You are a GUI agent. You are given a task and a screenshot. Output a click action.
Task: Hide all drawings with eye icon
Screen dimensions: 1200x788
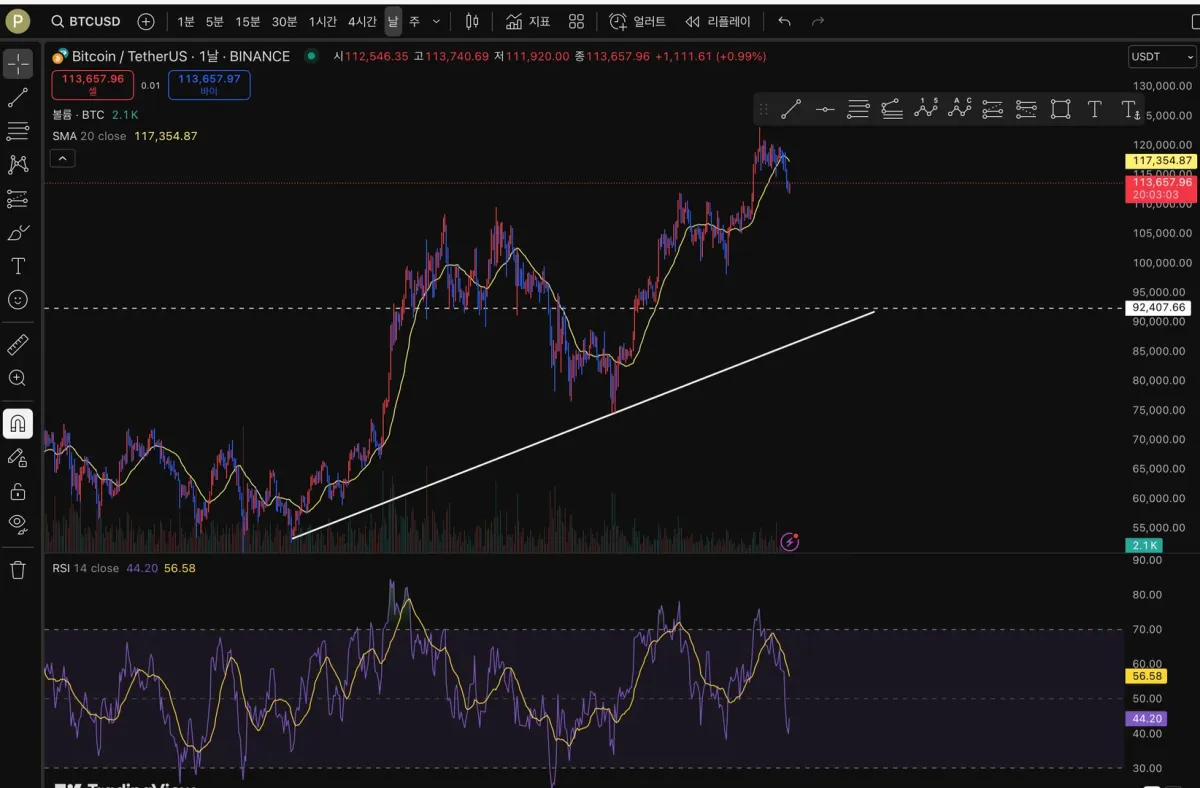[x=18, y=523]
